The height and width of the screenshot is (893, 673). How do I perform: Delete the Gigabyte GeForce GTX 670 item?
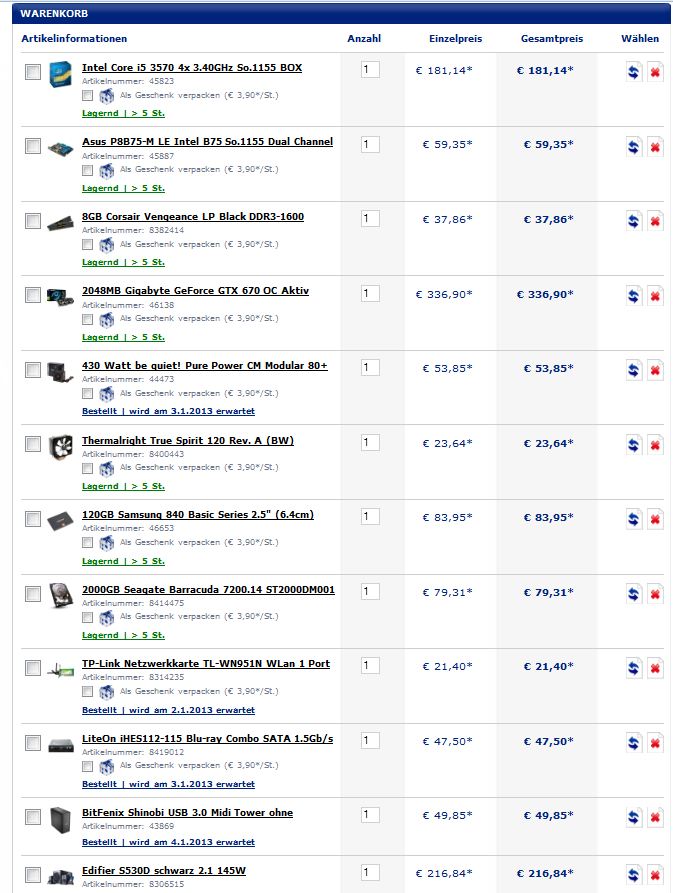[x=655, y=296]
